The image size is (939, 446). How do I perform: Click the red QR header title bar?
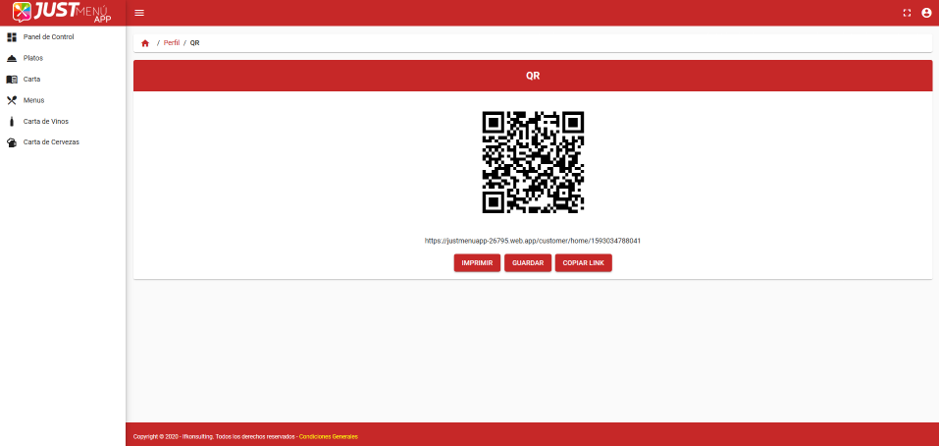click(x=532, y=75)
